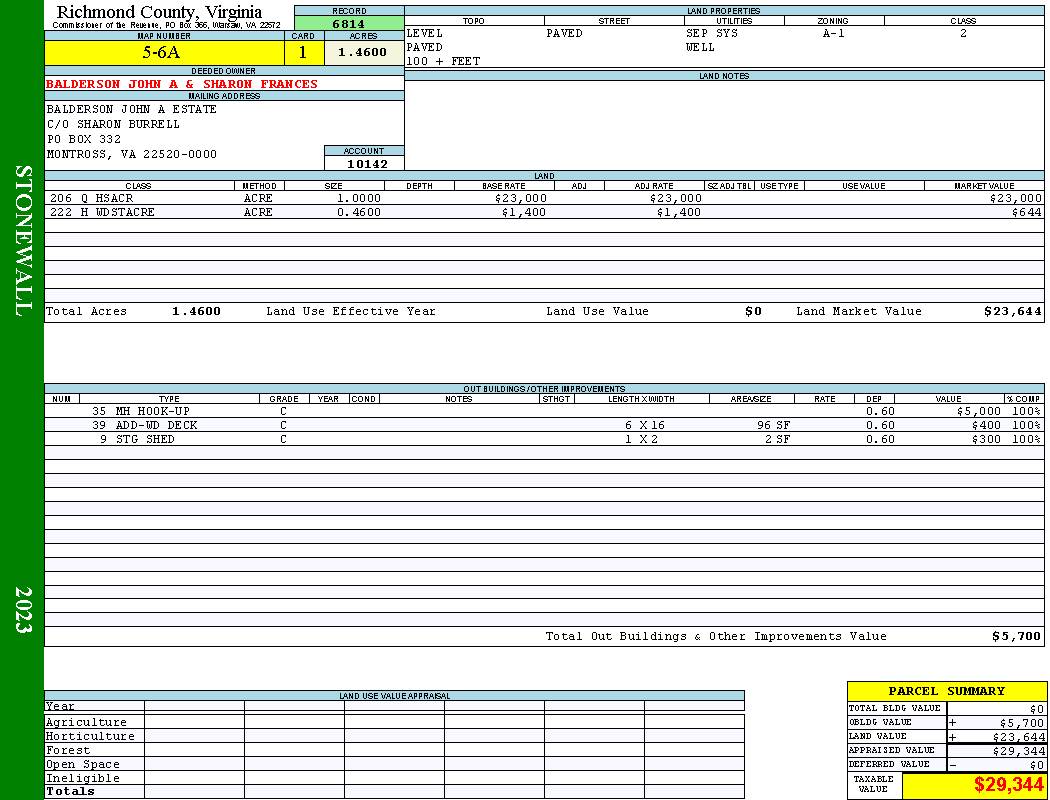
Task: Click mailing line PO BOX 332
Action: [x=84, y=139]
